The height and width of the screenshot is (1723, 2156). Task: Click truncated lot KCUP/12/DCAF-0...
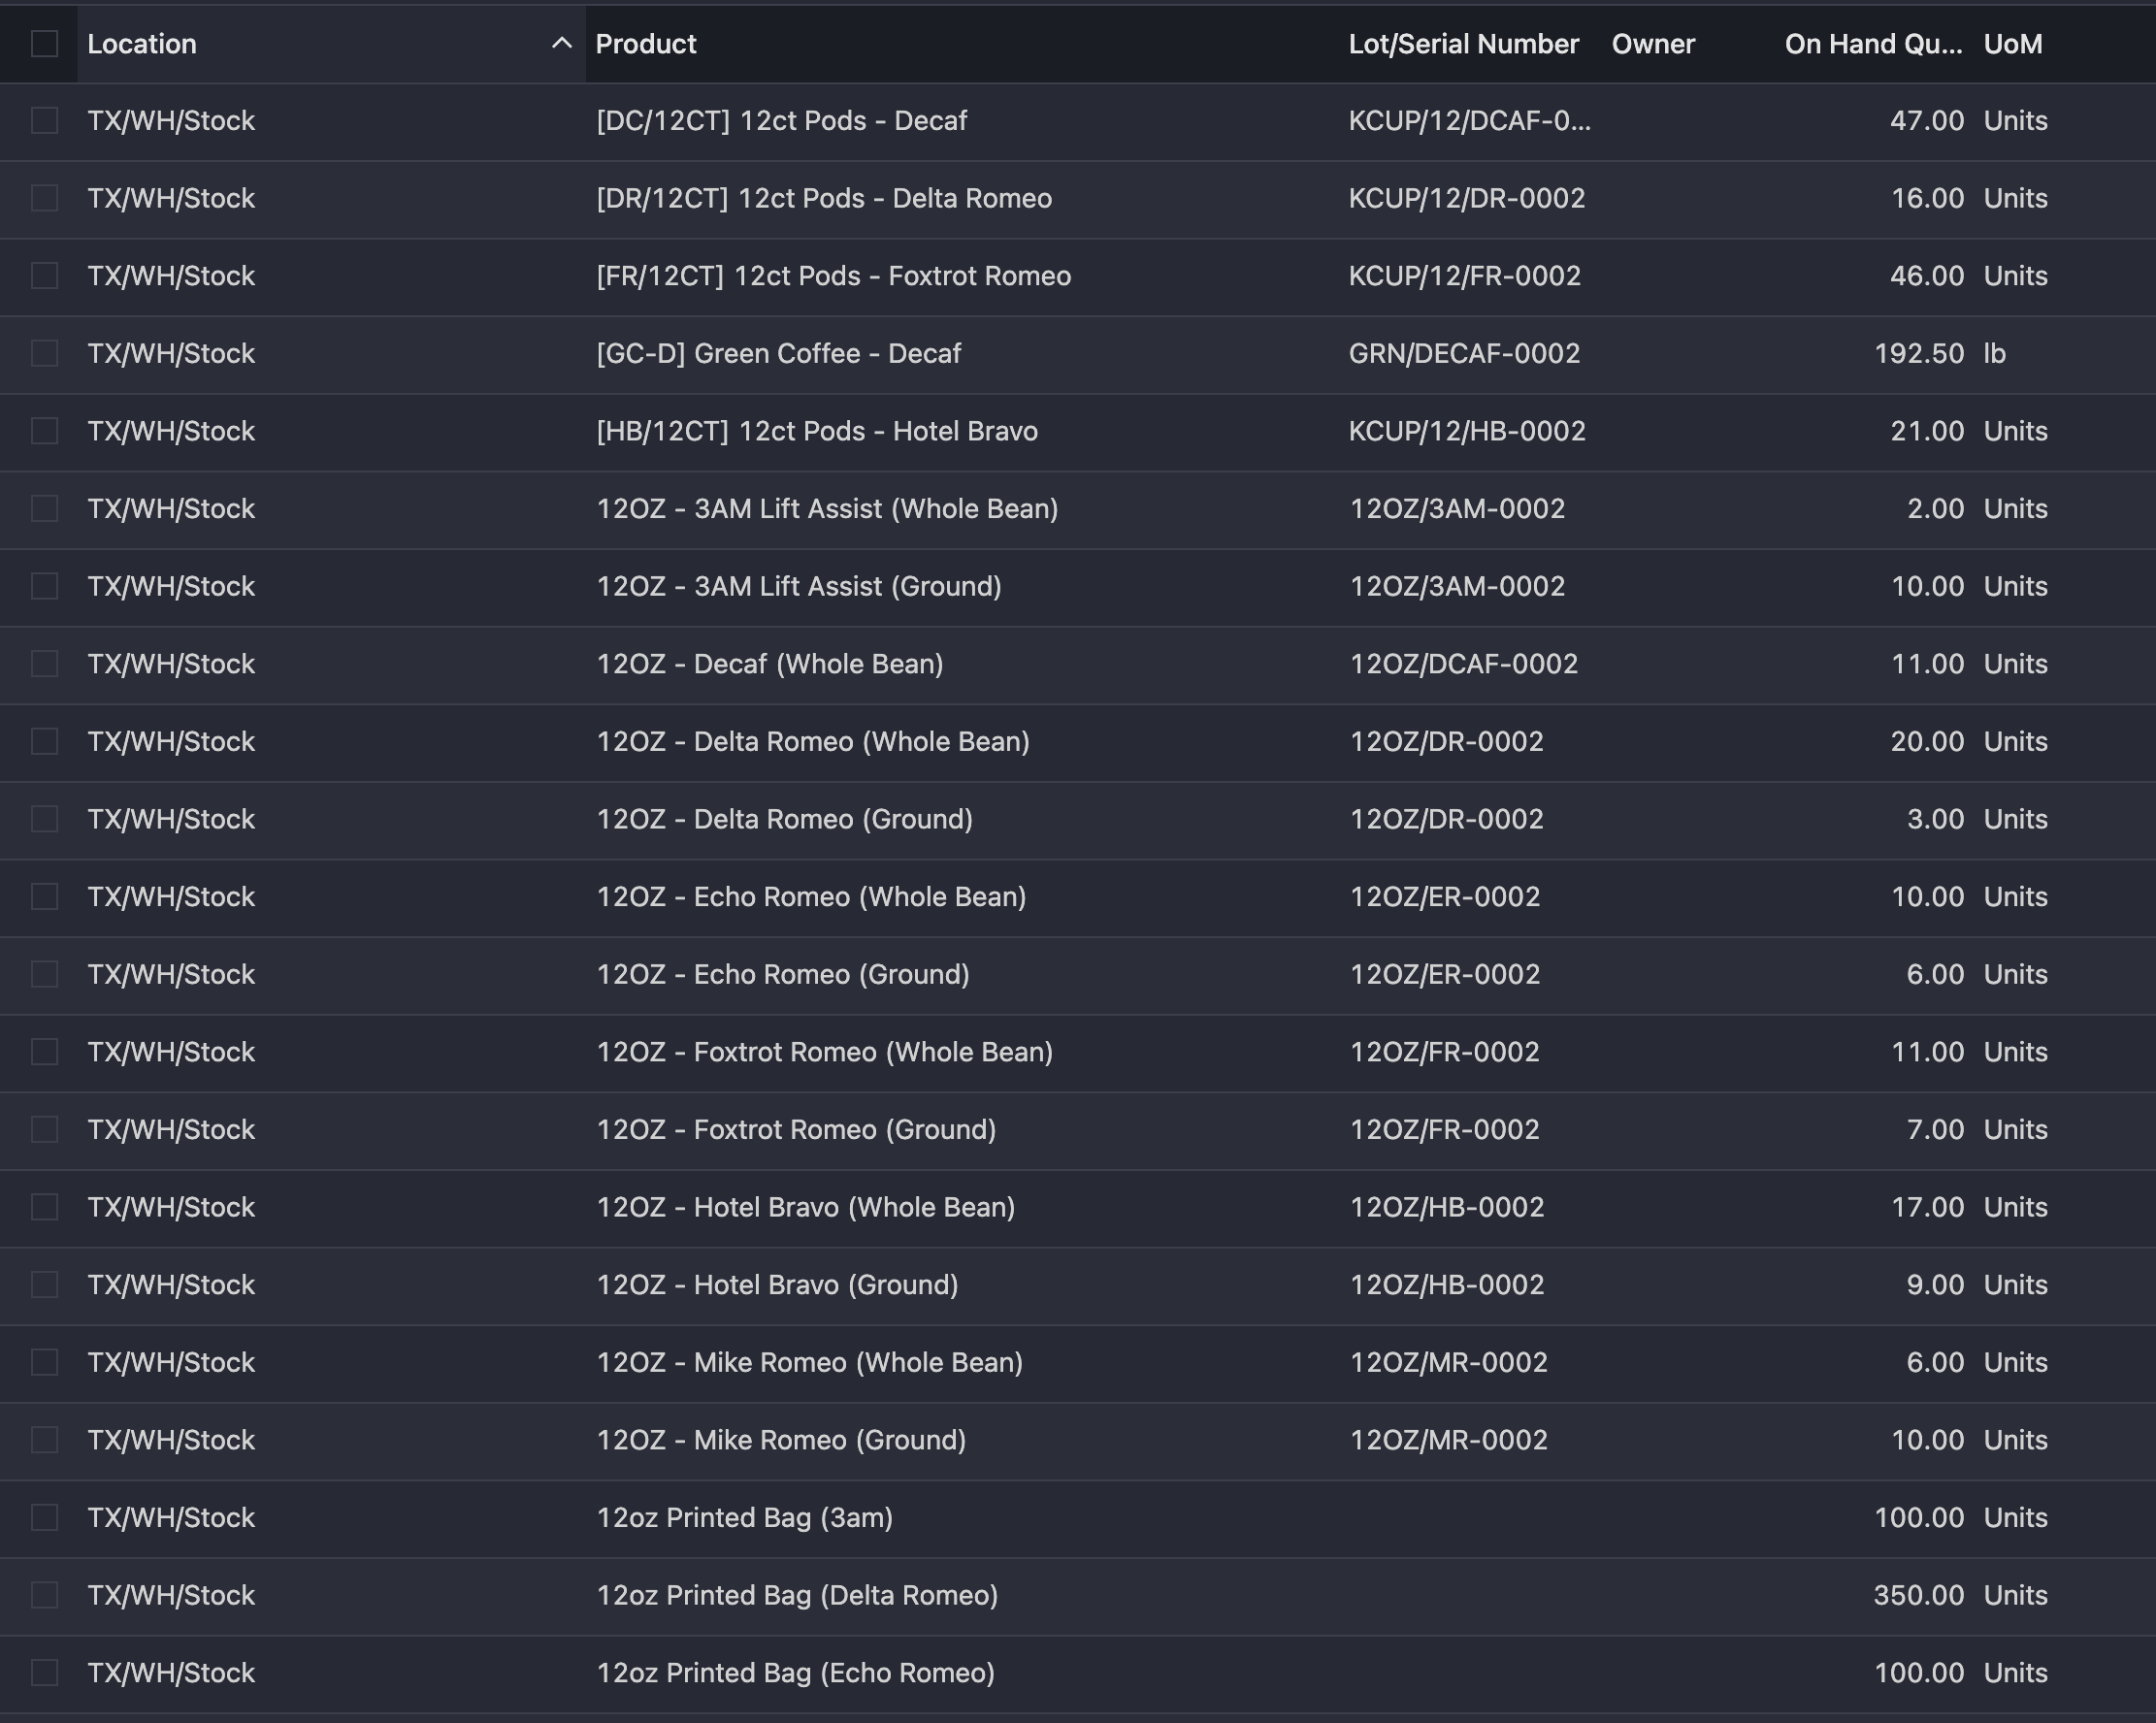(1468, 121)
